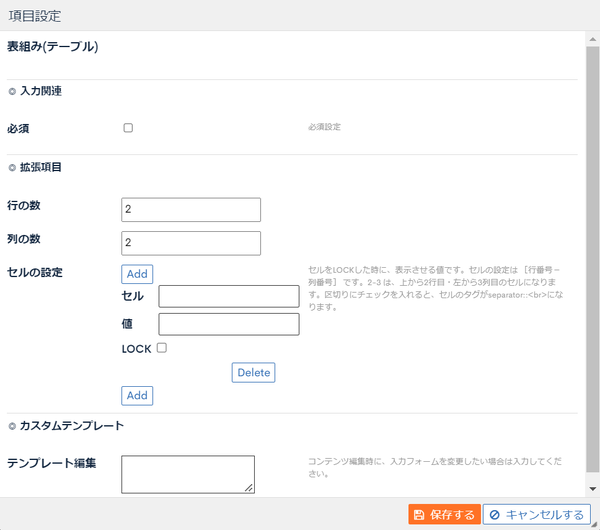This screenshot has height=530, width=600.
Task: Click the textarea resize grip icon
Action: tap(249, 488)
